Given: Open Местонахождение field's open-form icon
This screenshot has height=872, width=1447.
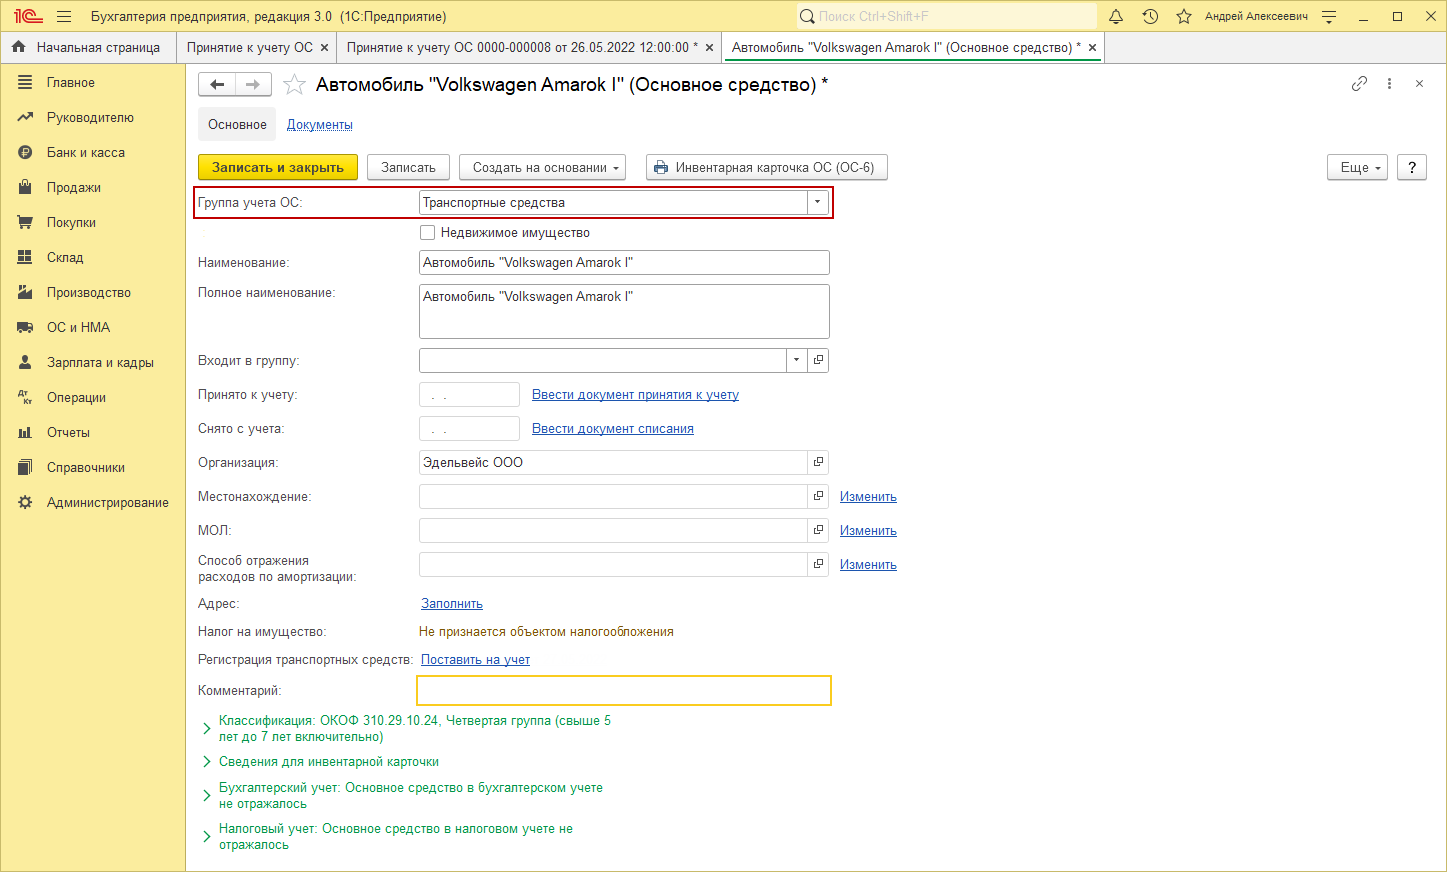Looking at the screenshot, I should point(818,496).
